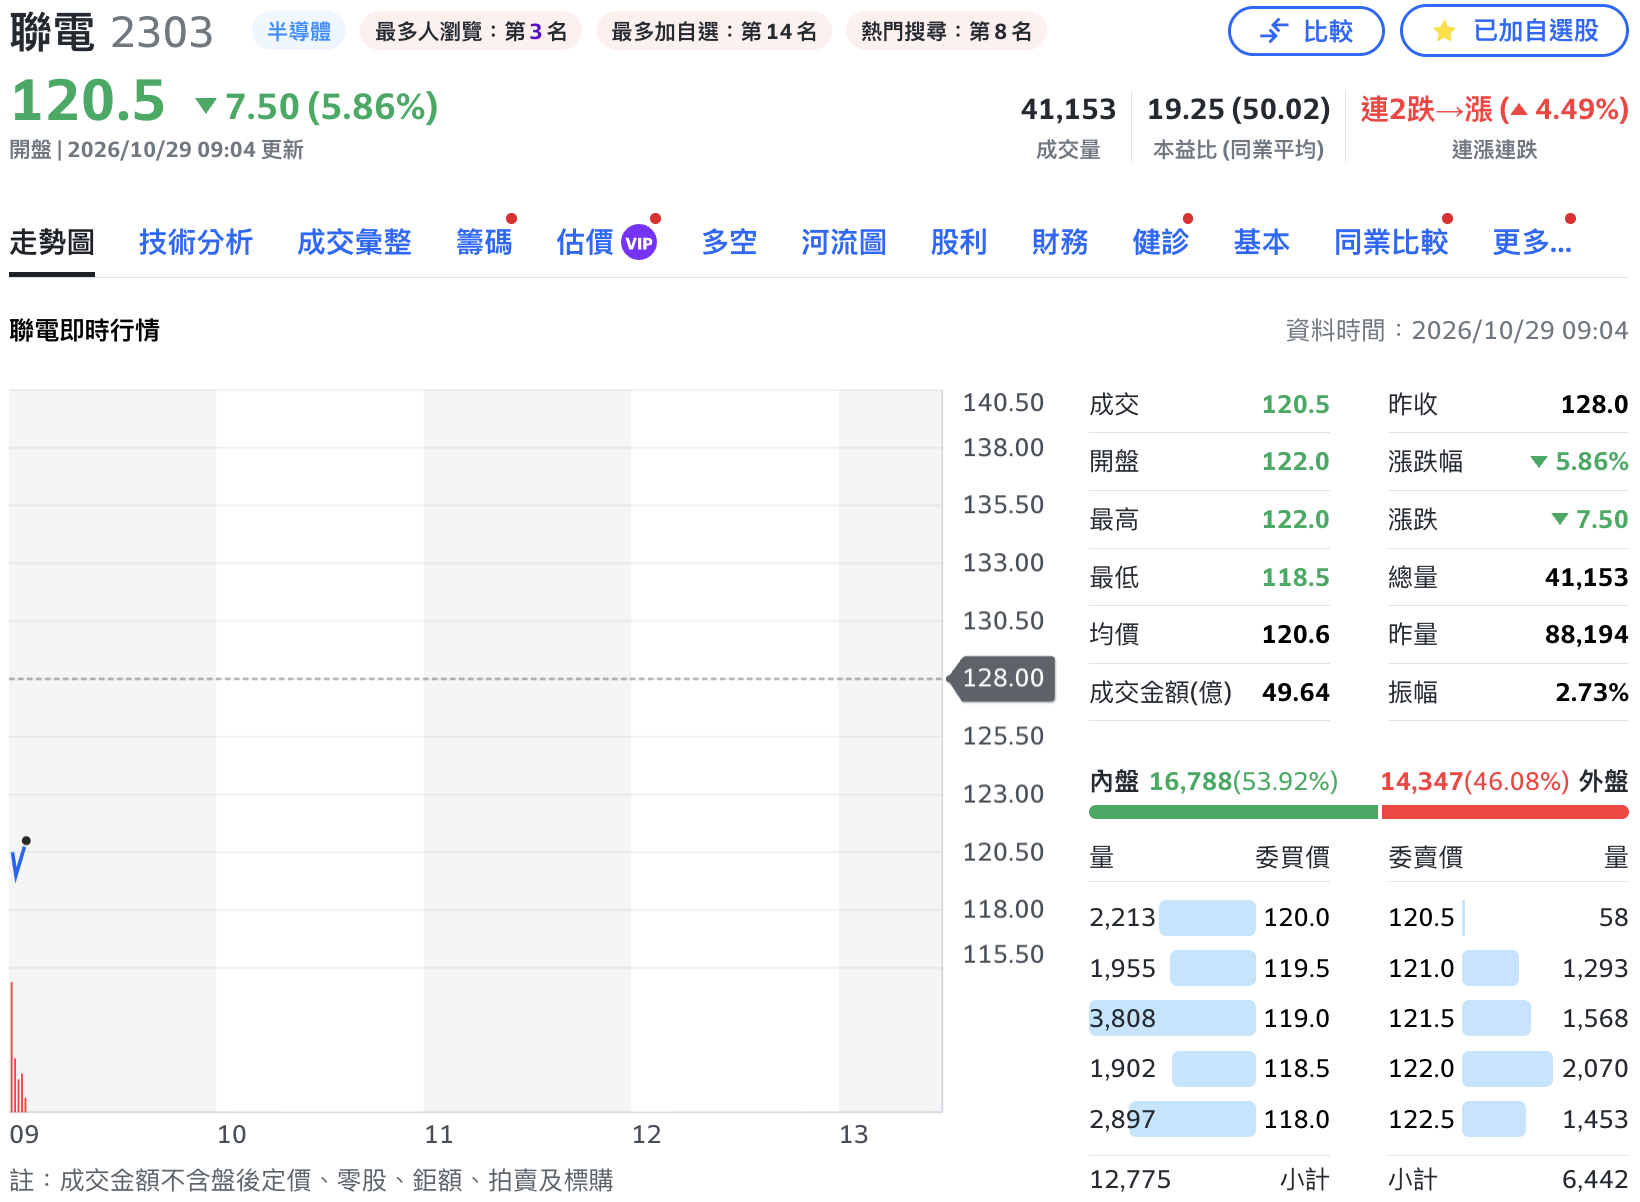Click the ask 小計 6,442 total
The image size is (1640, 1202).
1595,1179
